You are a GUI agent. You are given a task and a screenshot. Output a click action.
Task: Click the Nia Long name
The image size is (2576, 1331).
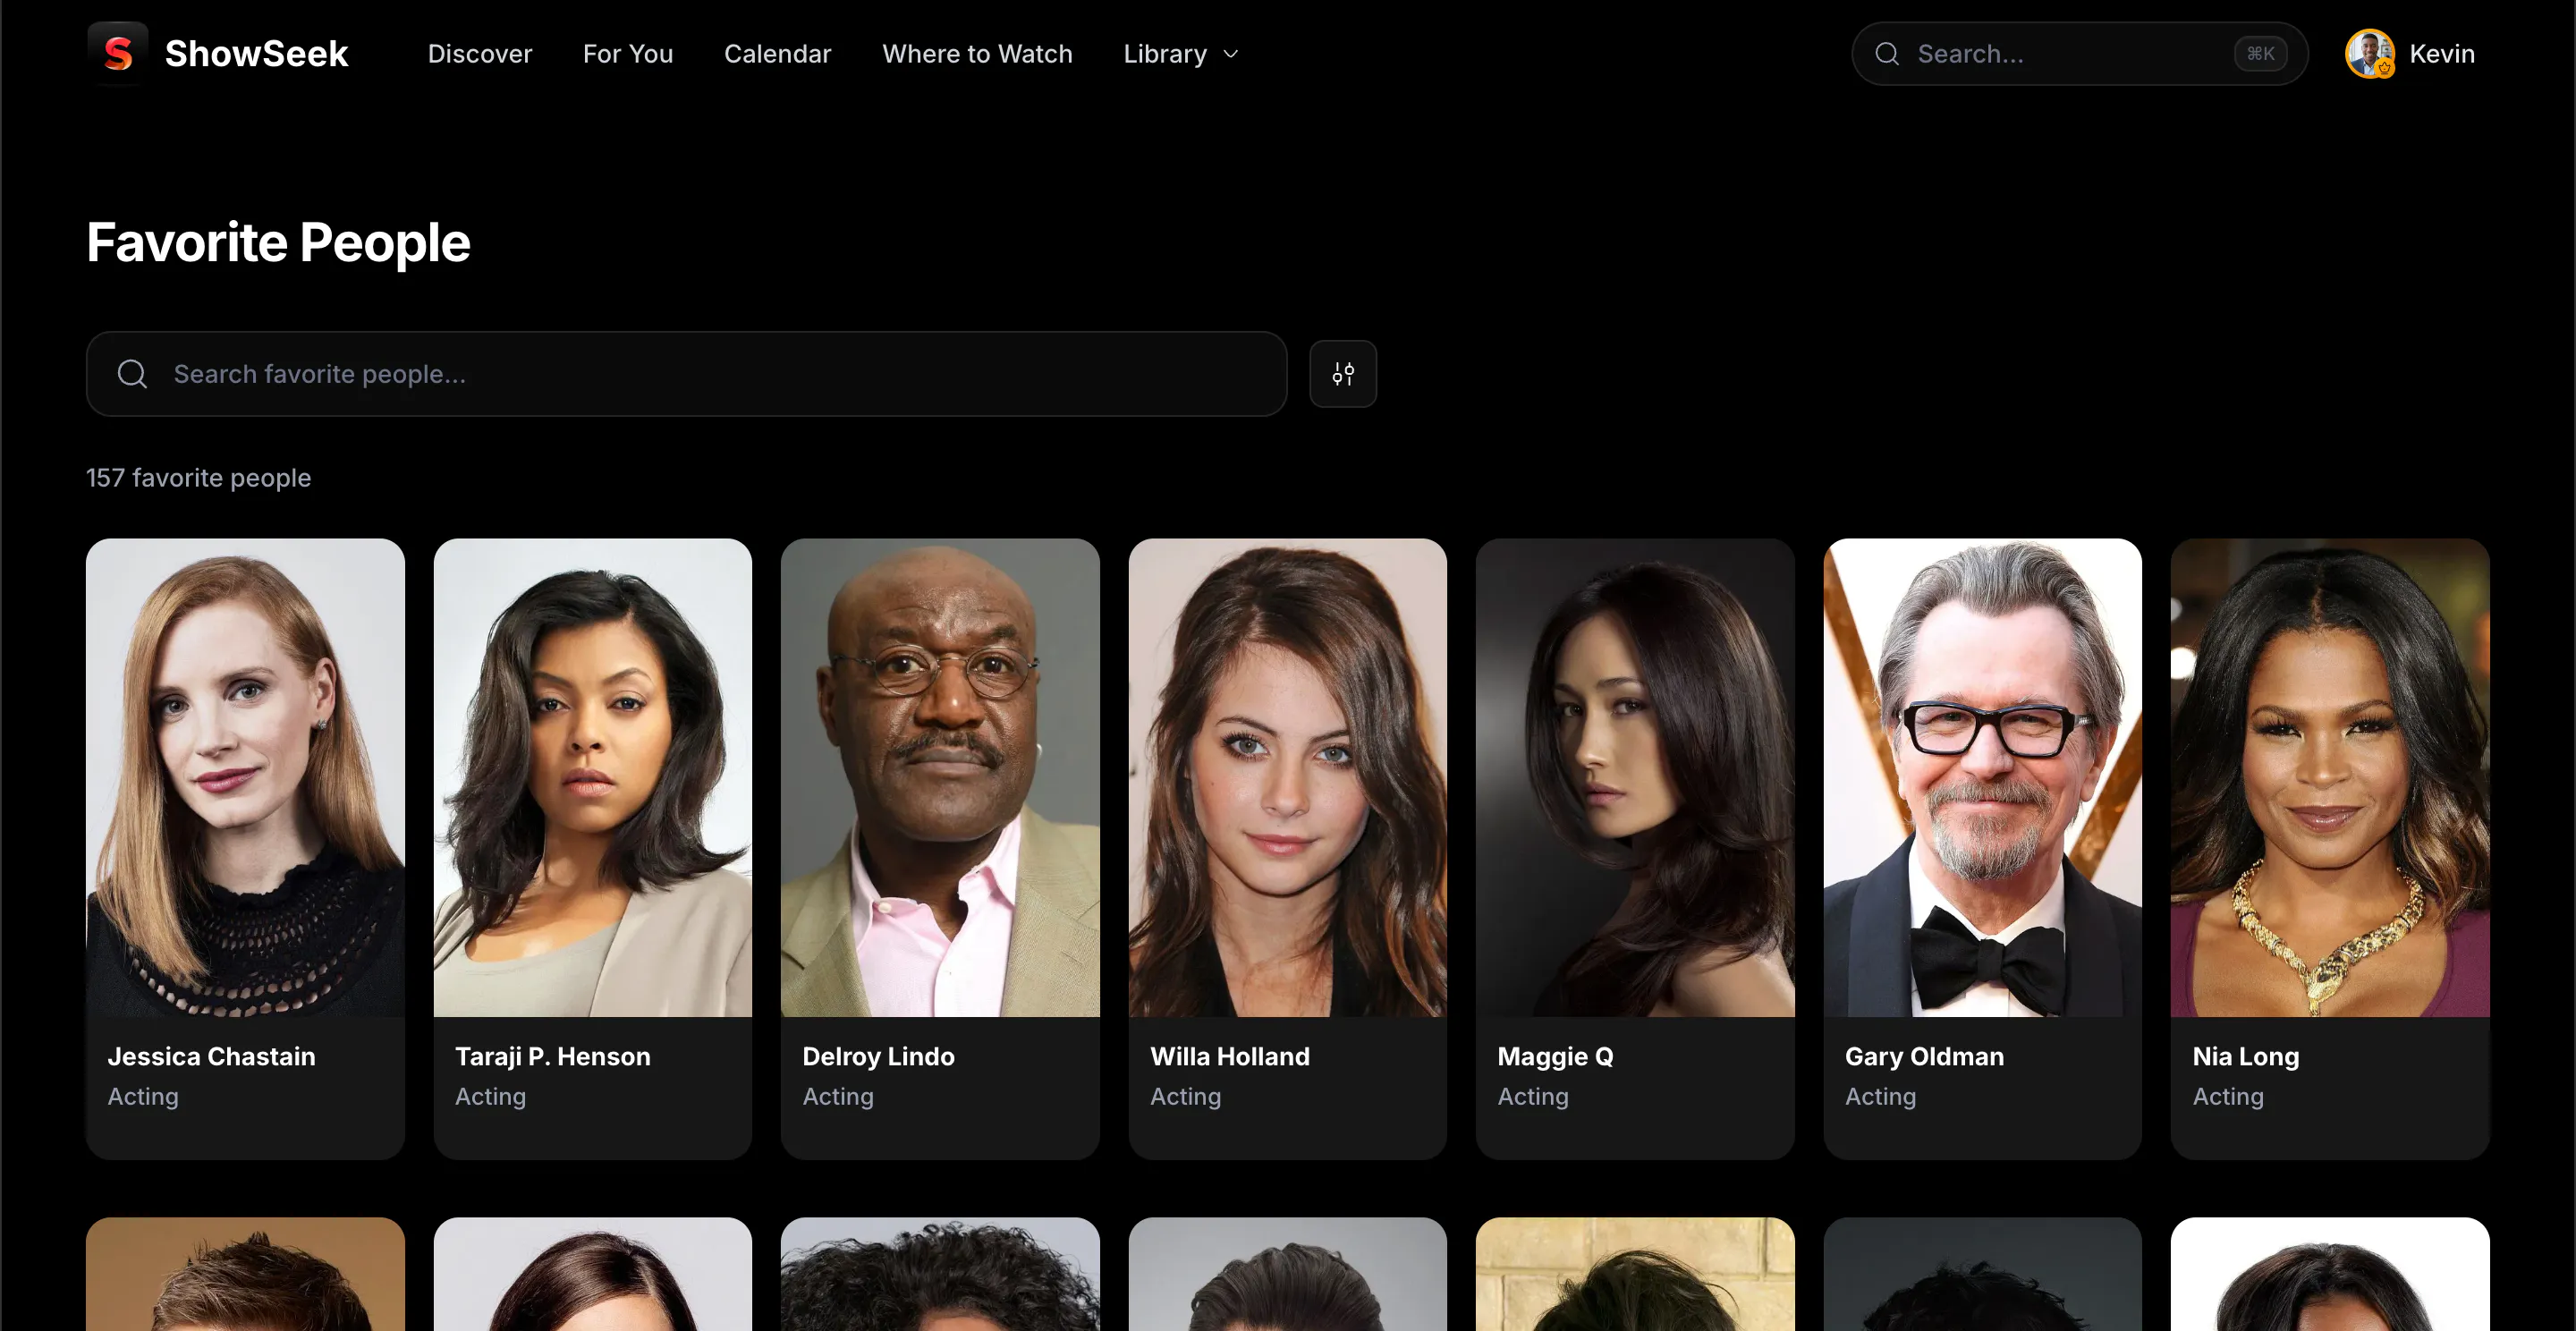tap(2246, 1056)
